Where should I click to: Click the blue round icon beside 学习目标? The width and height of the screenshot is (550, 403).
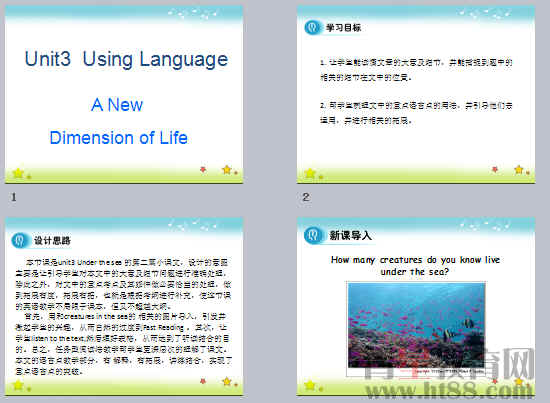(312, 27)
